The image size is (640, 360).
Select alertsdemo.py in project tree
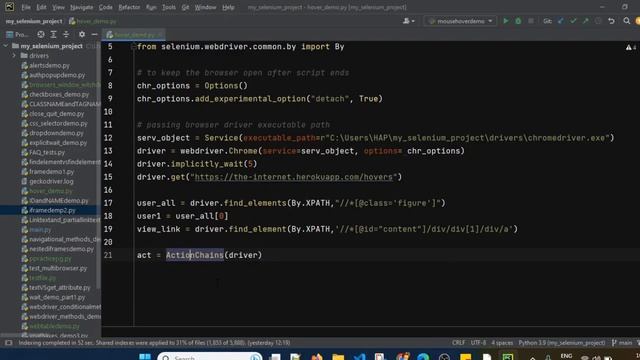49,65
